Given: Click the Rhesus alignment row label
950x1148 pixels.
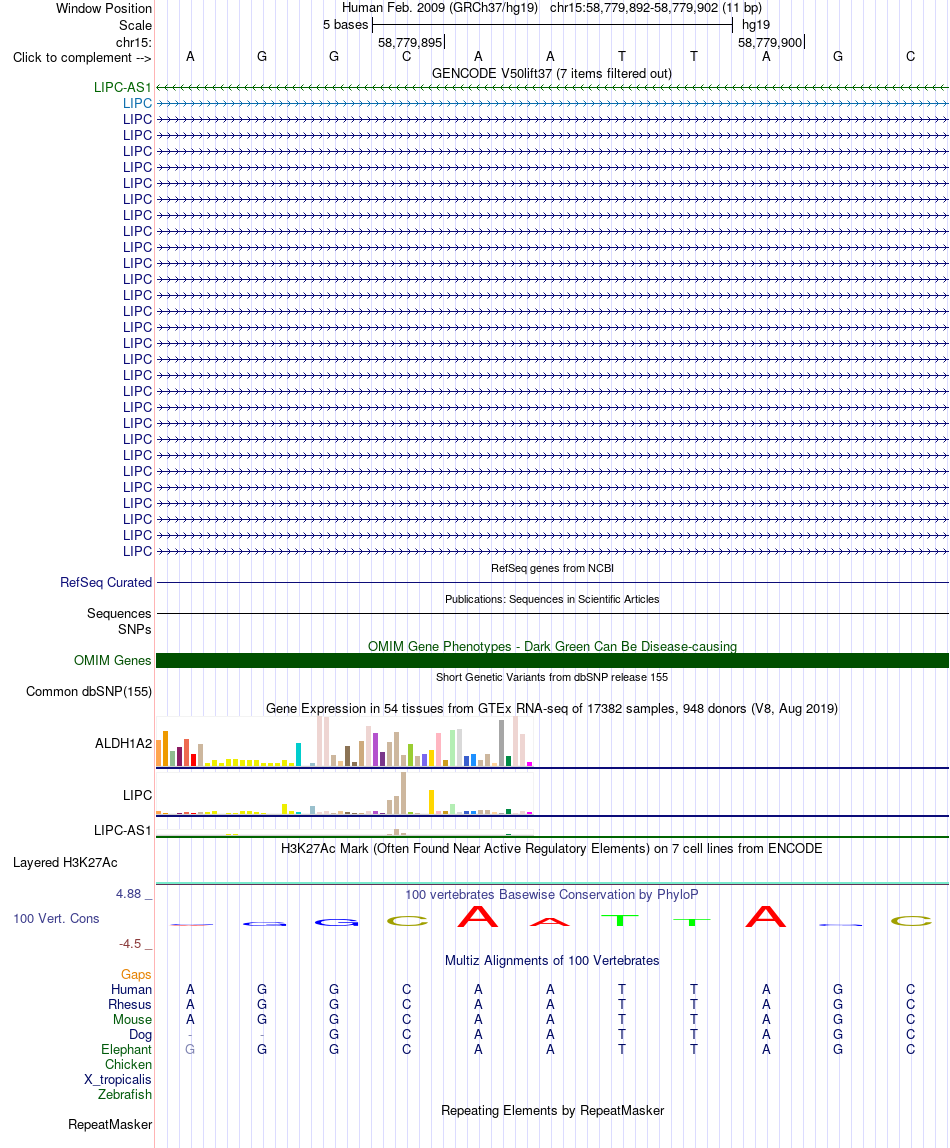Looking at the screenshot, I should click(x=130, y=1004).
